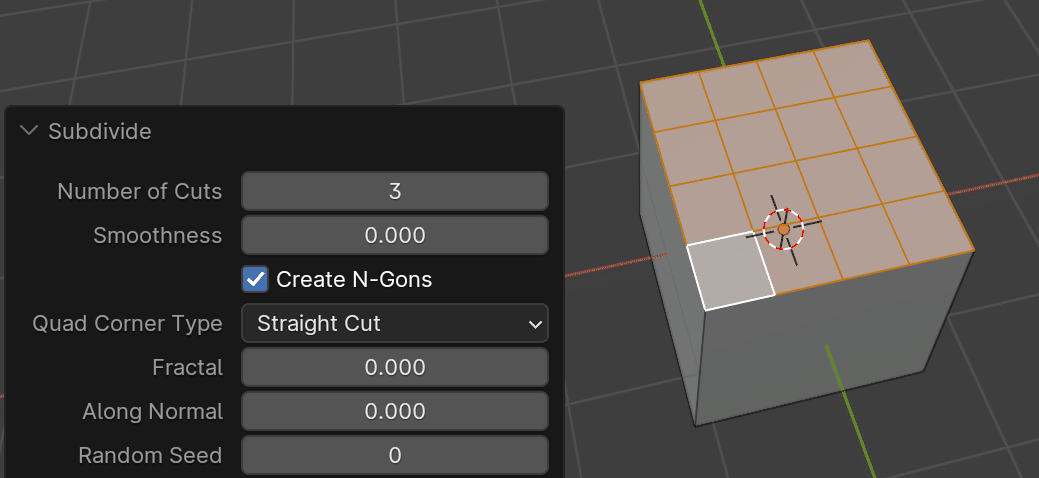The image size is (1039, 478).
Task: Click the Subdivide panel title text
Action: click(100, 131)
